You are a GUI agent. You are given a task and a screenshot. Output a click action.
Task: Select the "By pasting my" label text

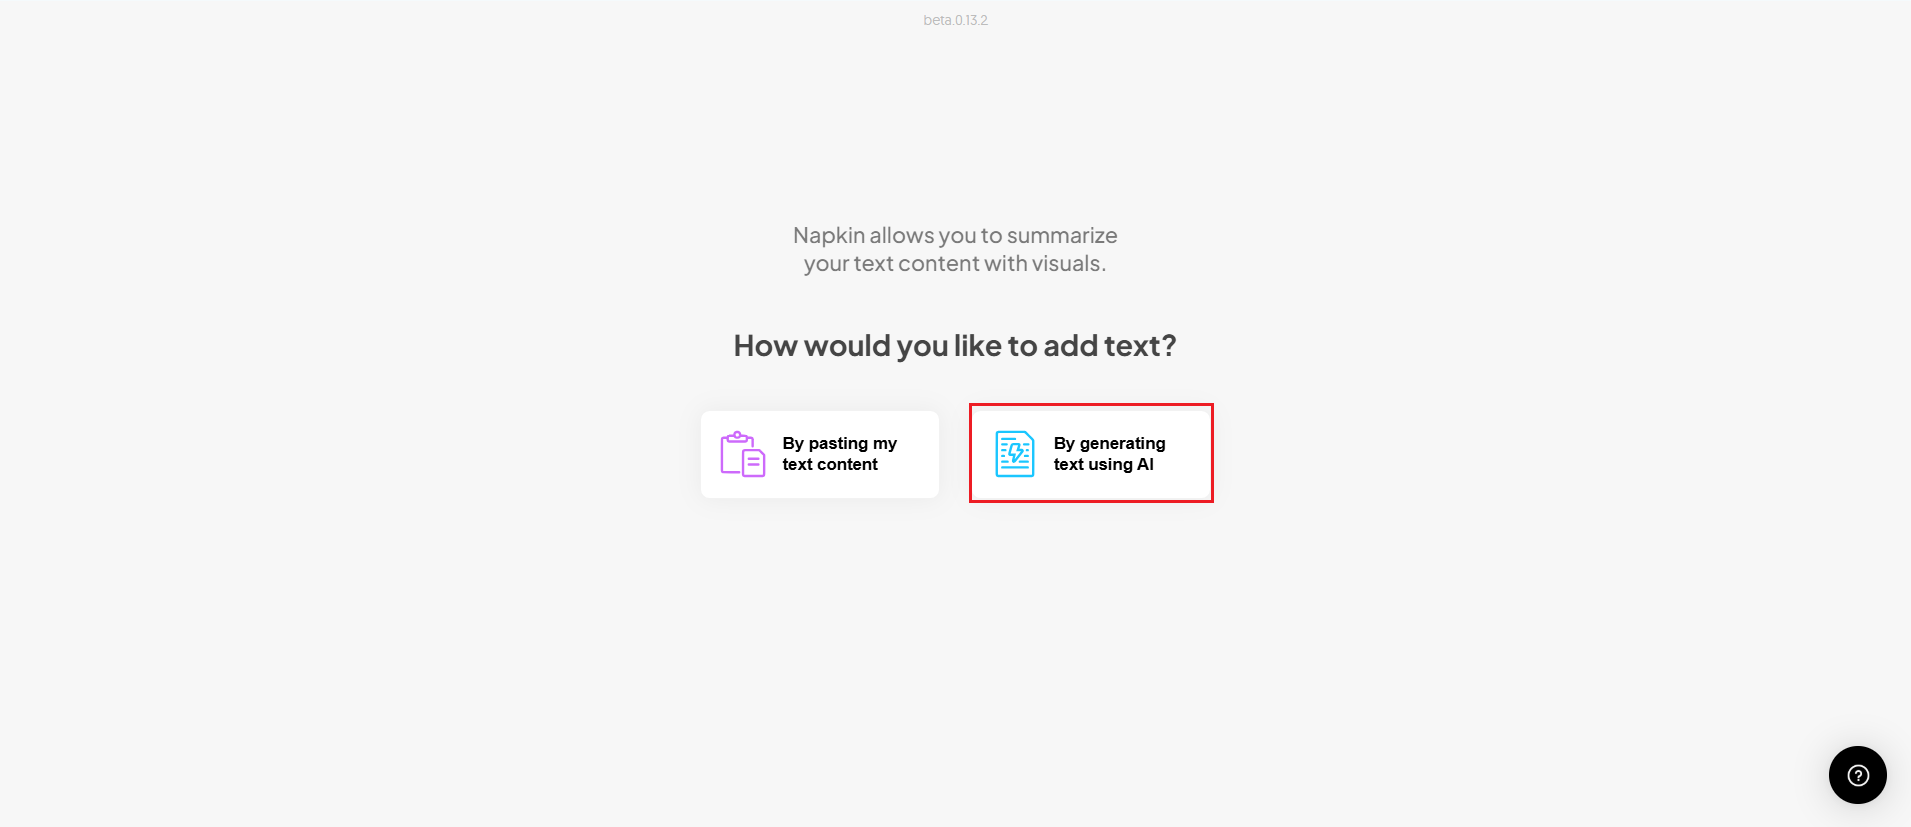839,443
